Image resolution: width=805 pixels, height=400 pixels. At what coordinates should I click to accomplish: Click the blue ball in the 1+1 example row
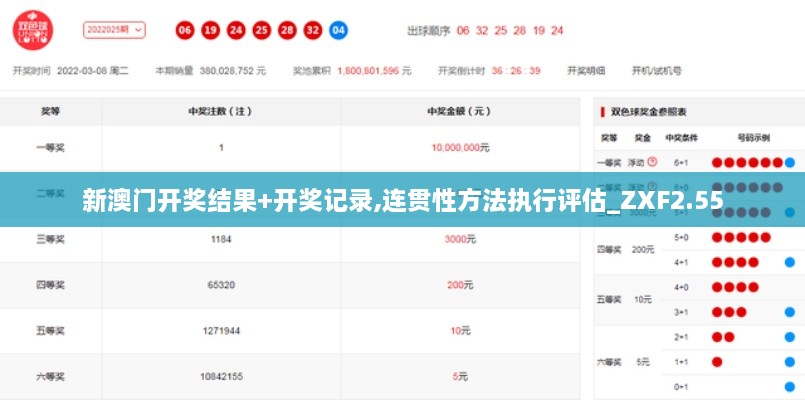click(790, 362)
